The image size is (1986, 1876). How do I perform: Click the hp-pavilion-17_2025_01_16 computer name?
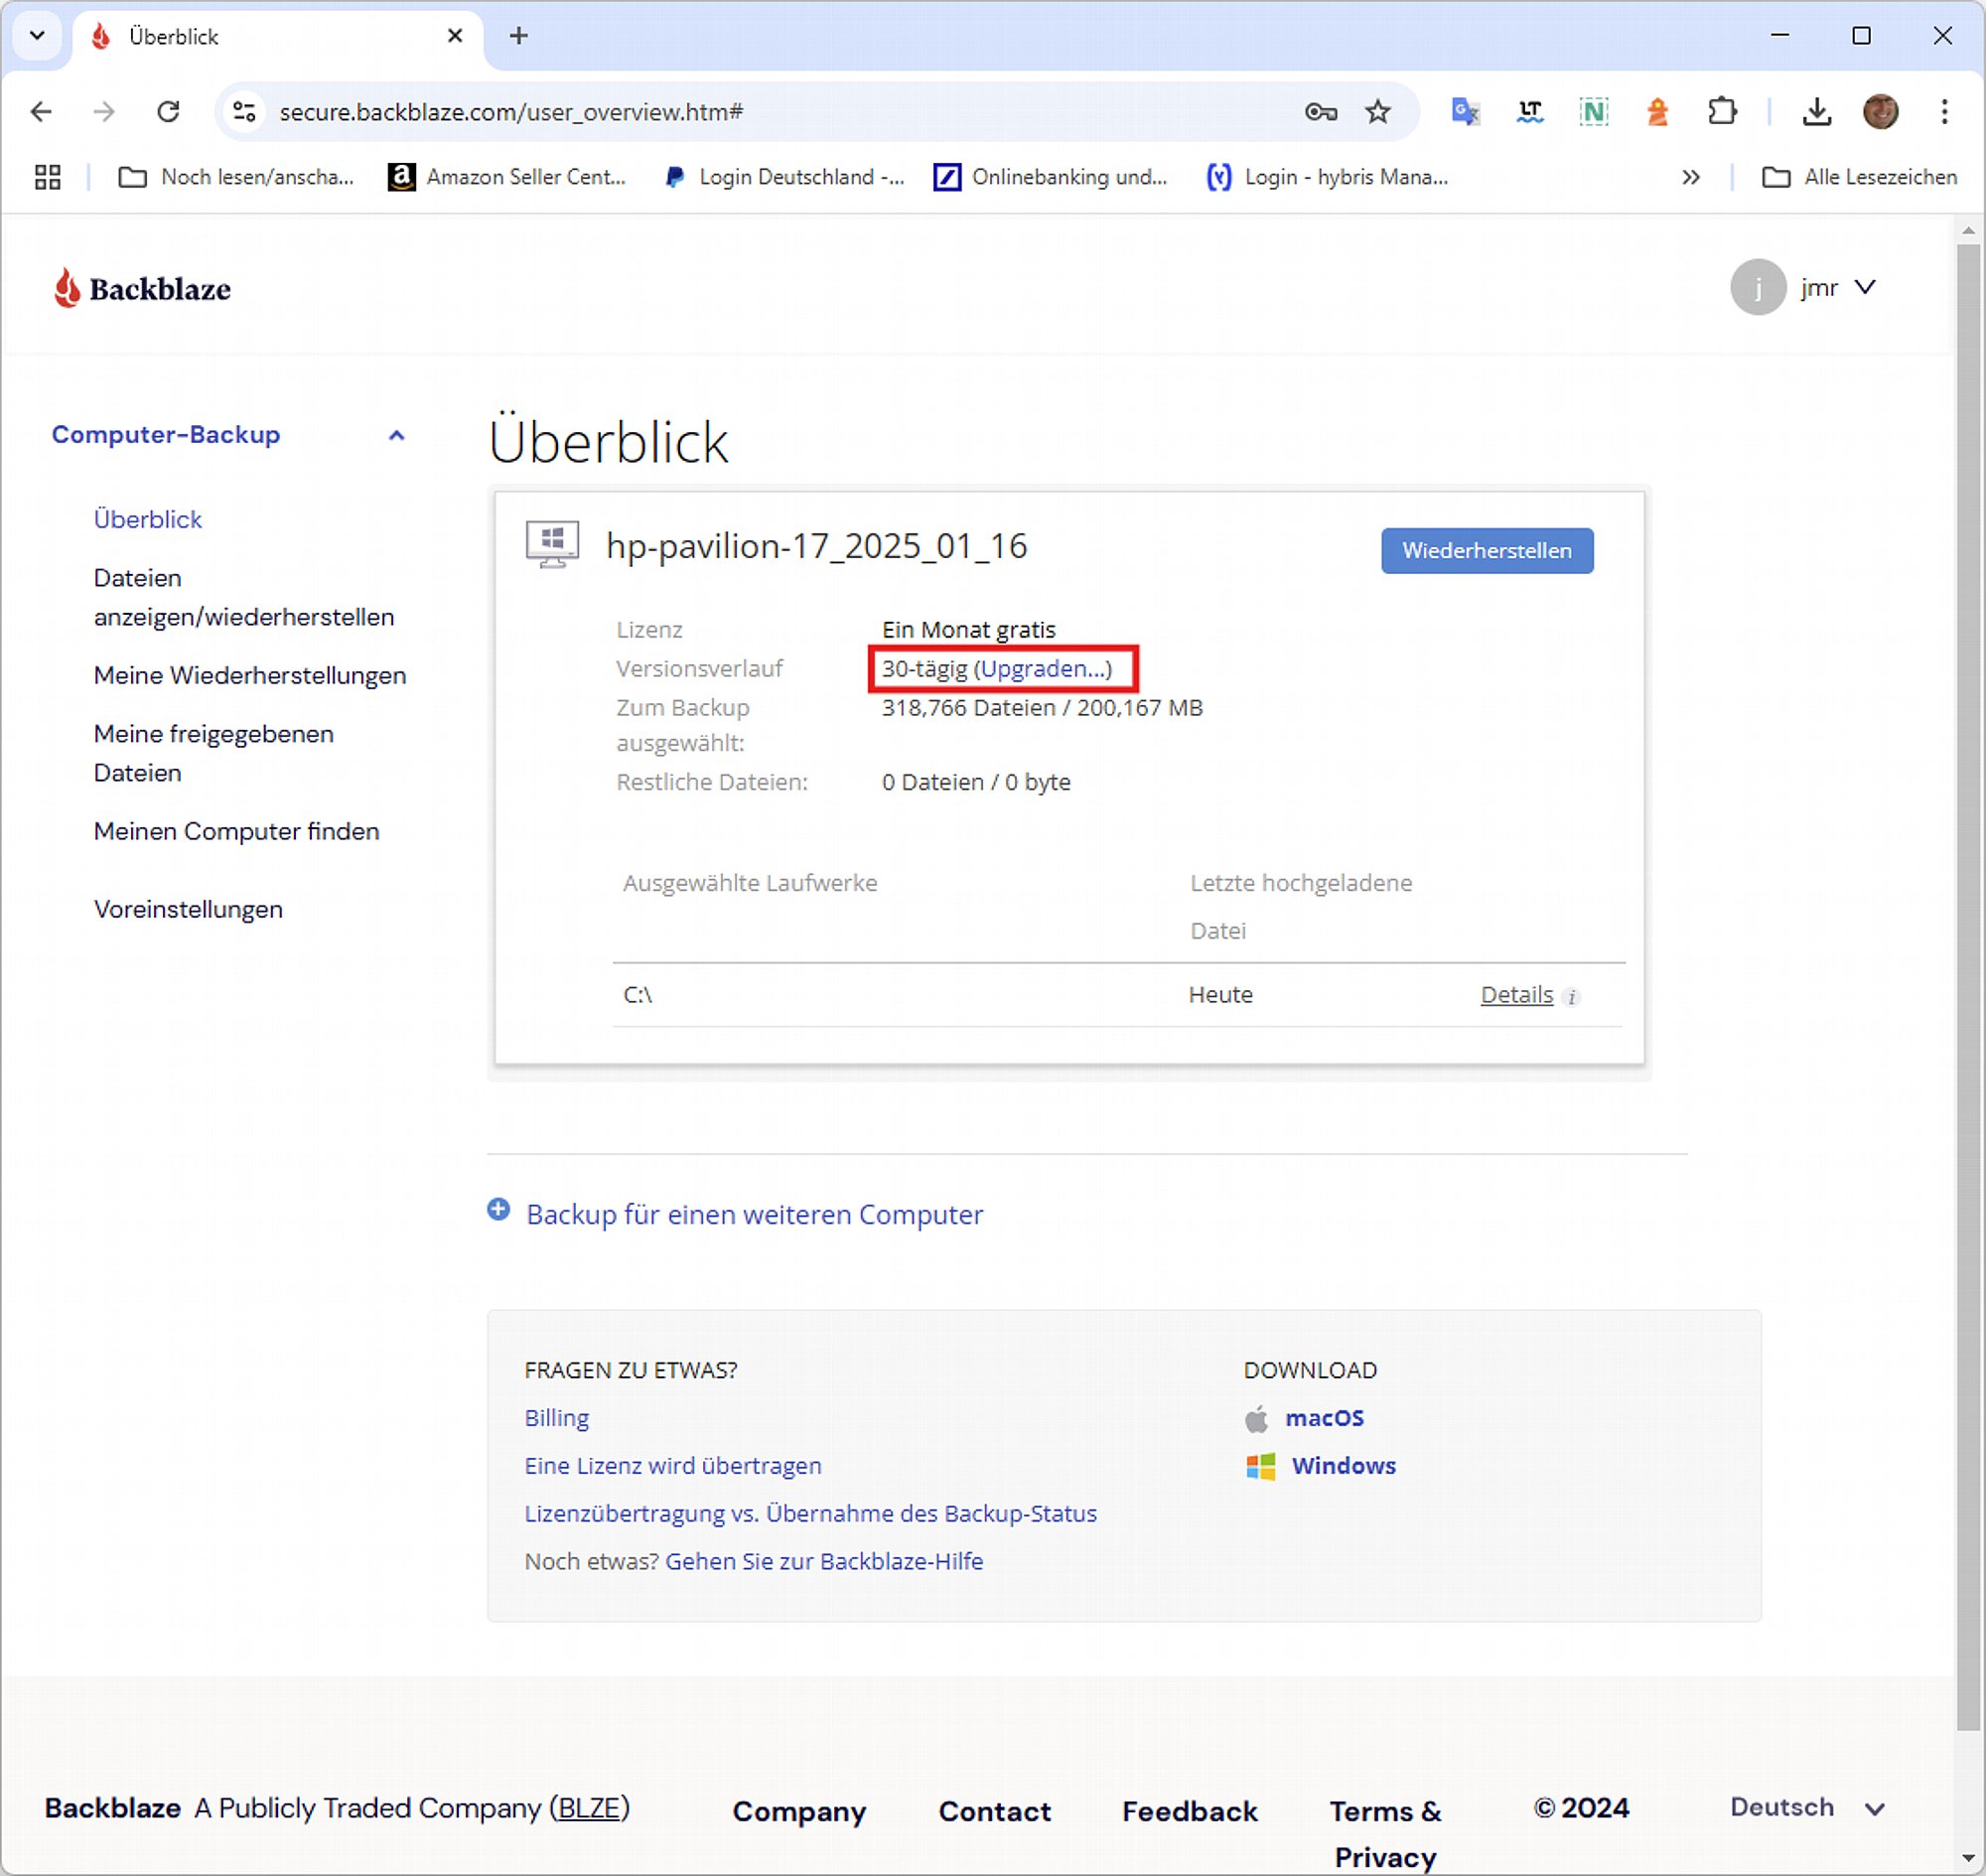[x=816, y=546]
